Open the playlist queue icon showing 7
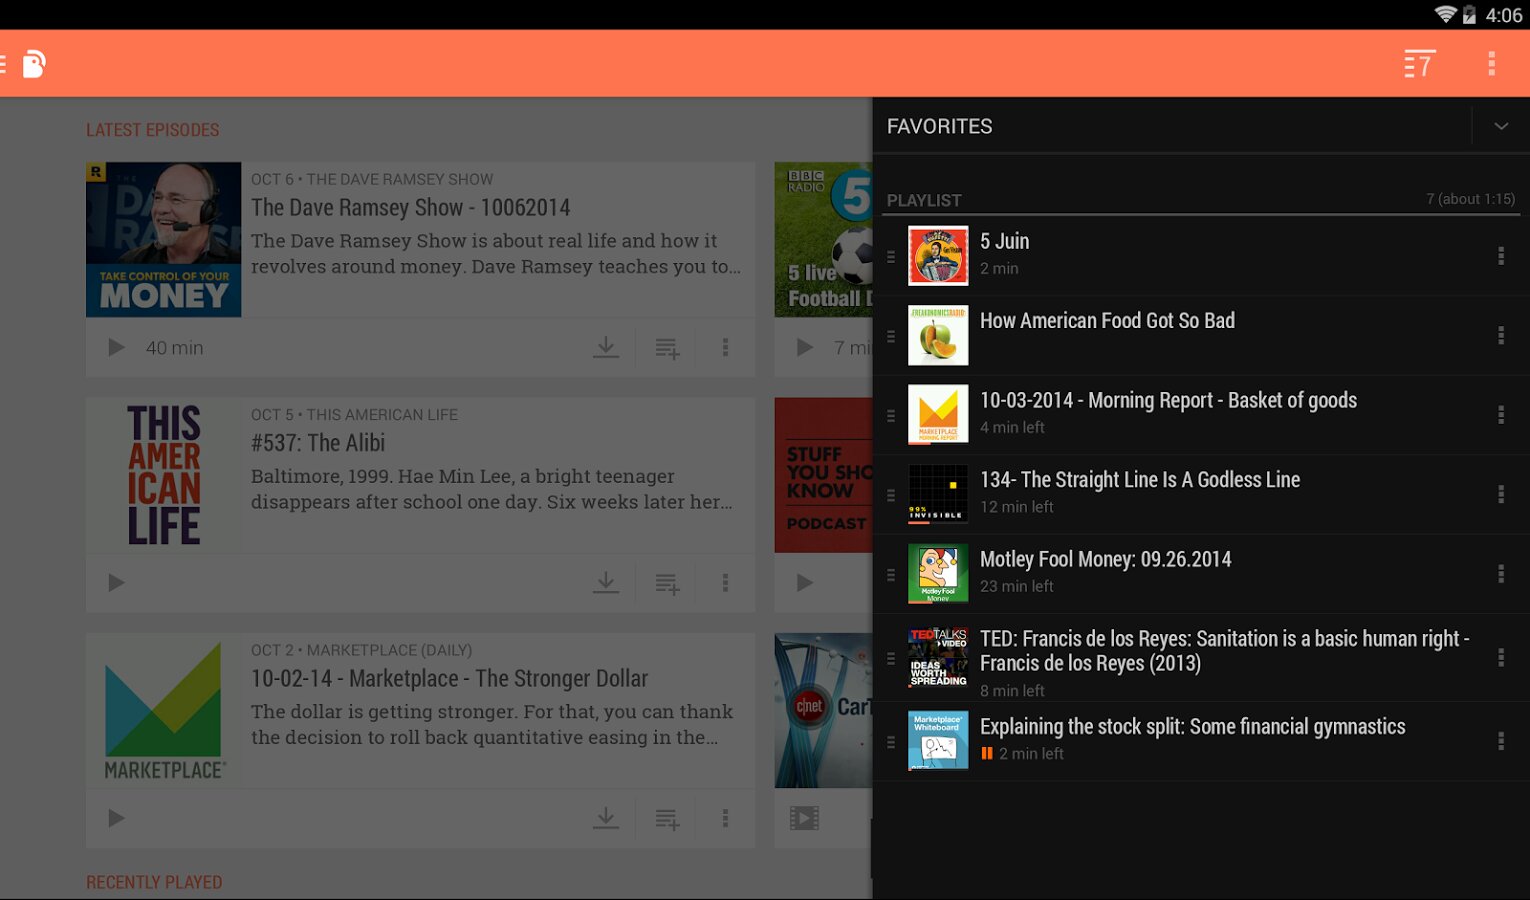Screen dimensions: 1530x900 [1419, 64]
